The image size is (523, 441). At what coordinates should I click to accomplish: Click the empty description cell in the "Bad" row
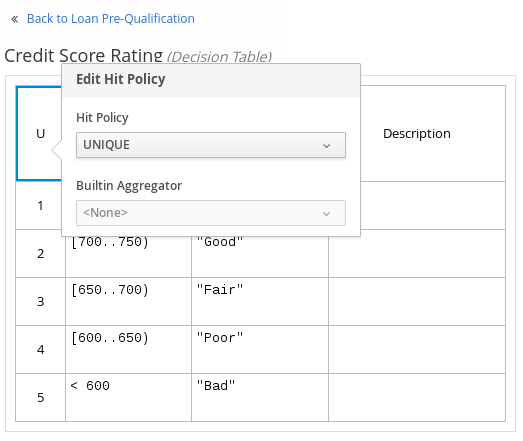(x=417, y=398)
